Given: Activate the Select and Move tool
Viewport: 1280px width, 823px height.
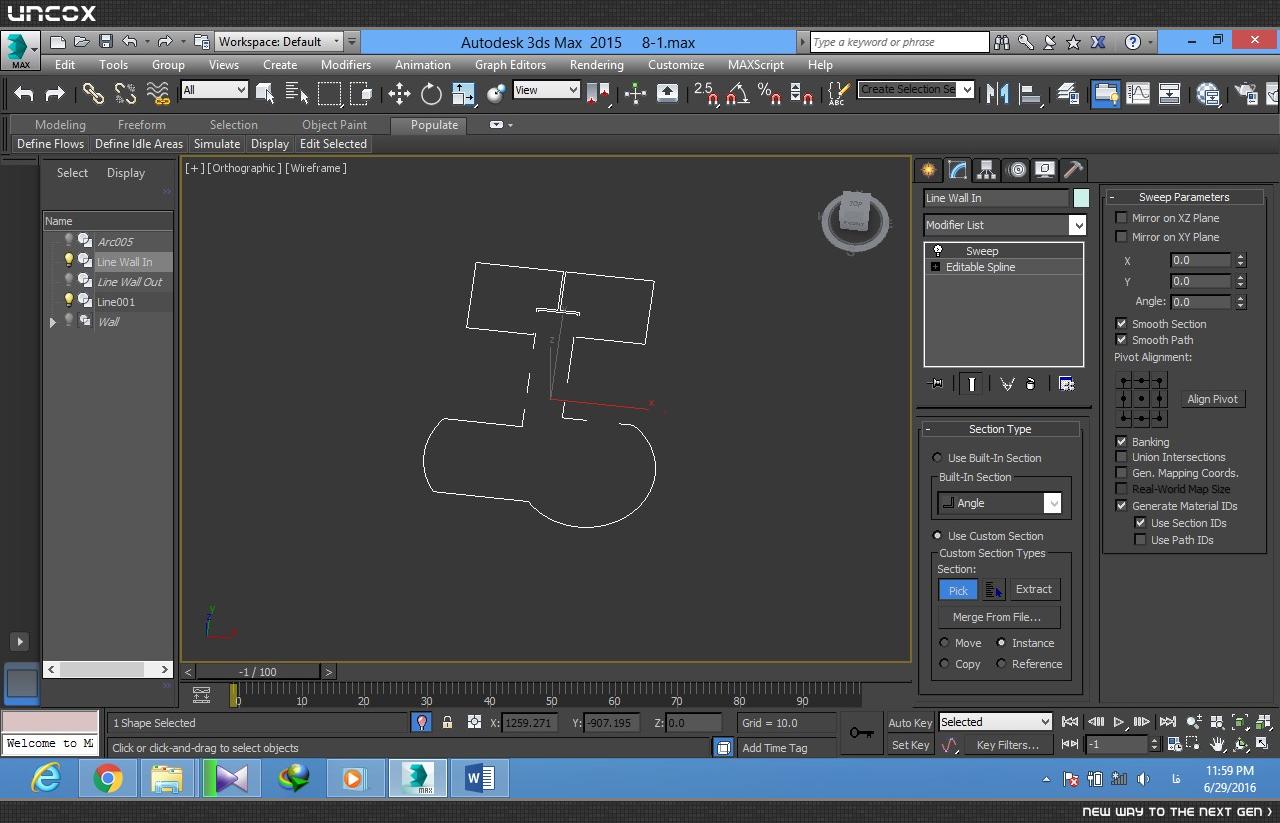Looking at the screenshot, I should click(399, 93).
